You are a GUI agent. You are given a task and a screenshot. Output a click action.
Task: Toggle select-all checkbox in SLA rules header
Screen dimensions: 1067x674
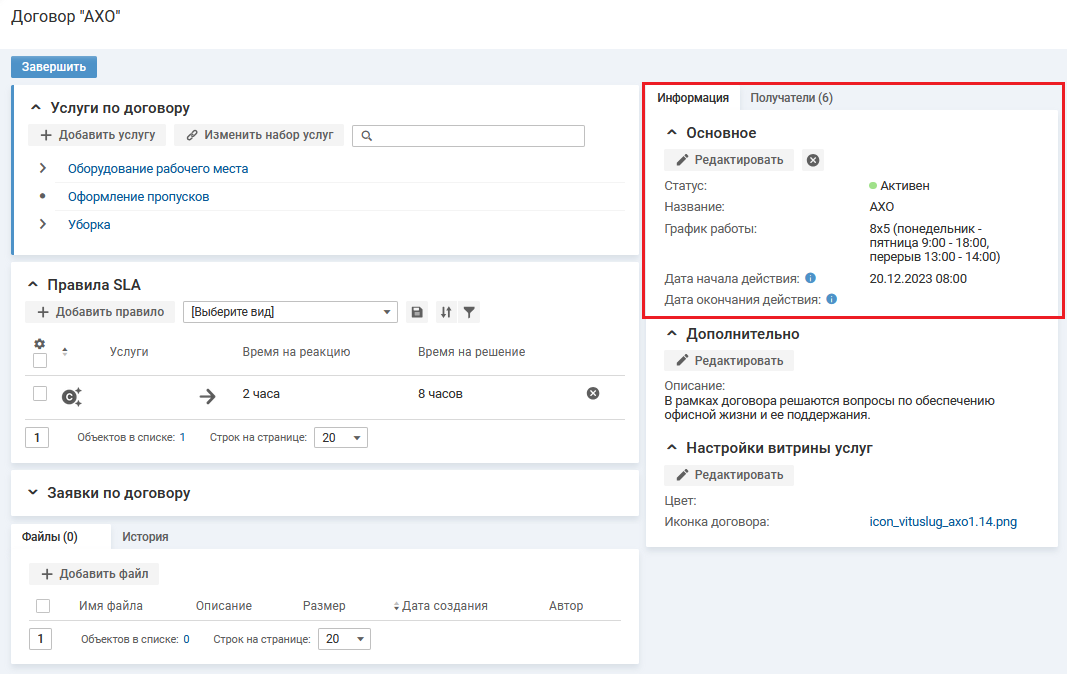40,361
